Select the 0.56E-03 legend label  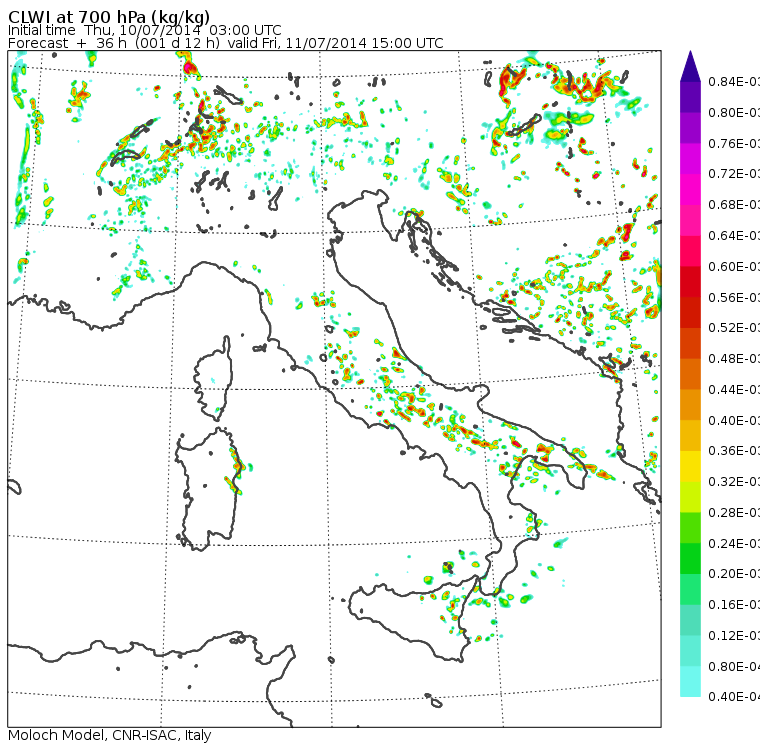click(734, 297)
